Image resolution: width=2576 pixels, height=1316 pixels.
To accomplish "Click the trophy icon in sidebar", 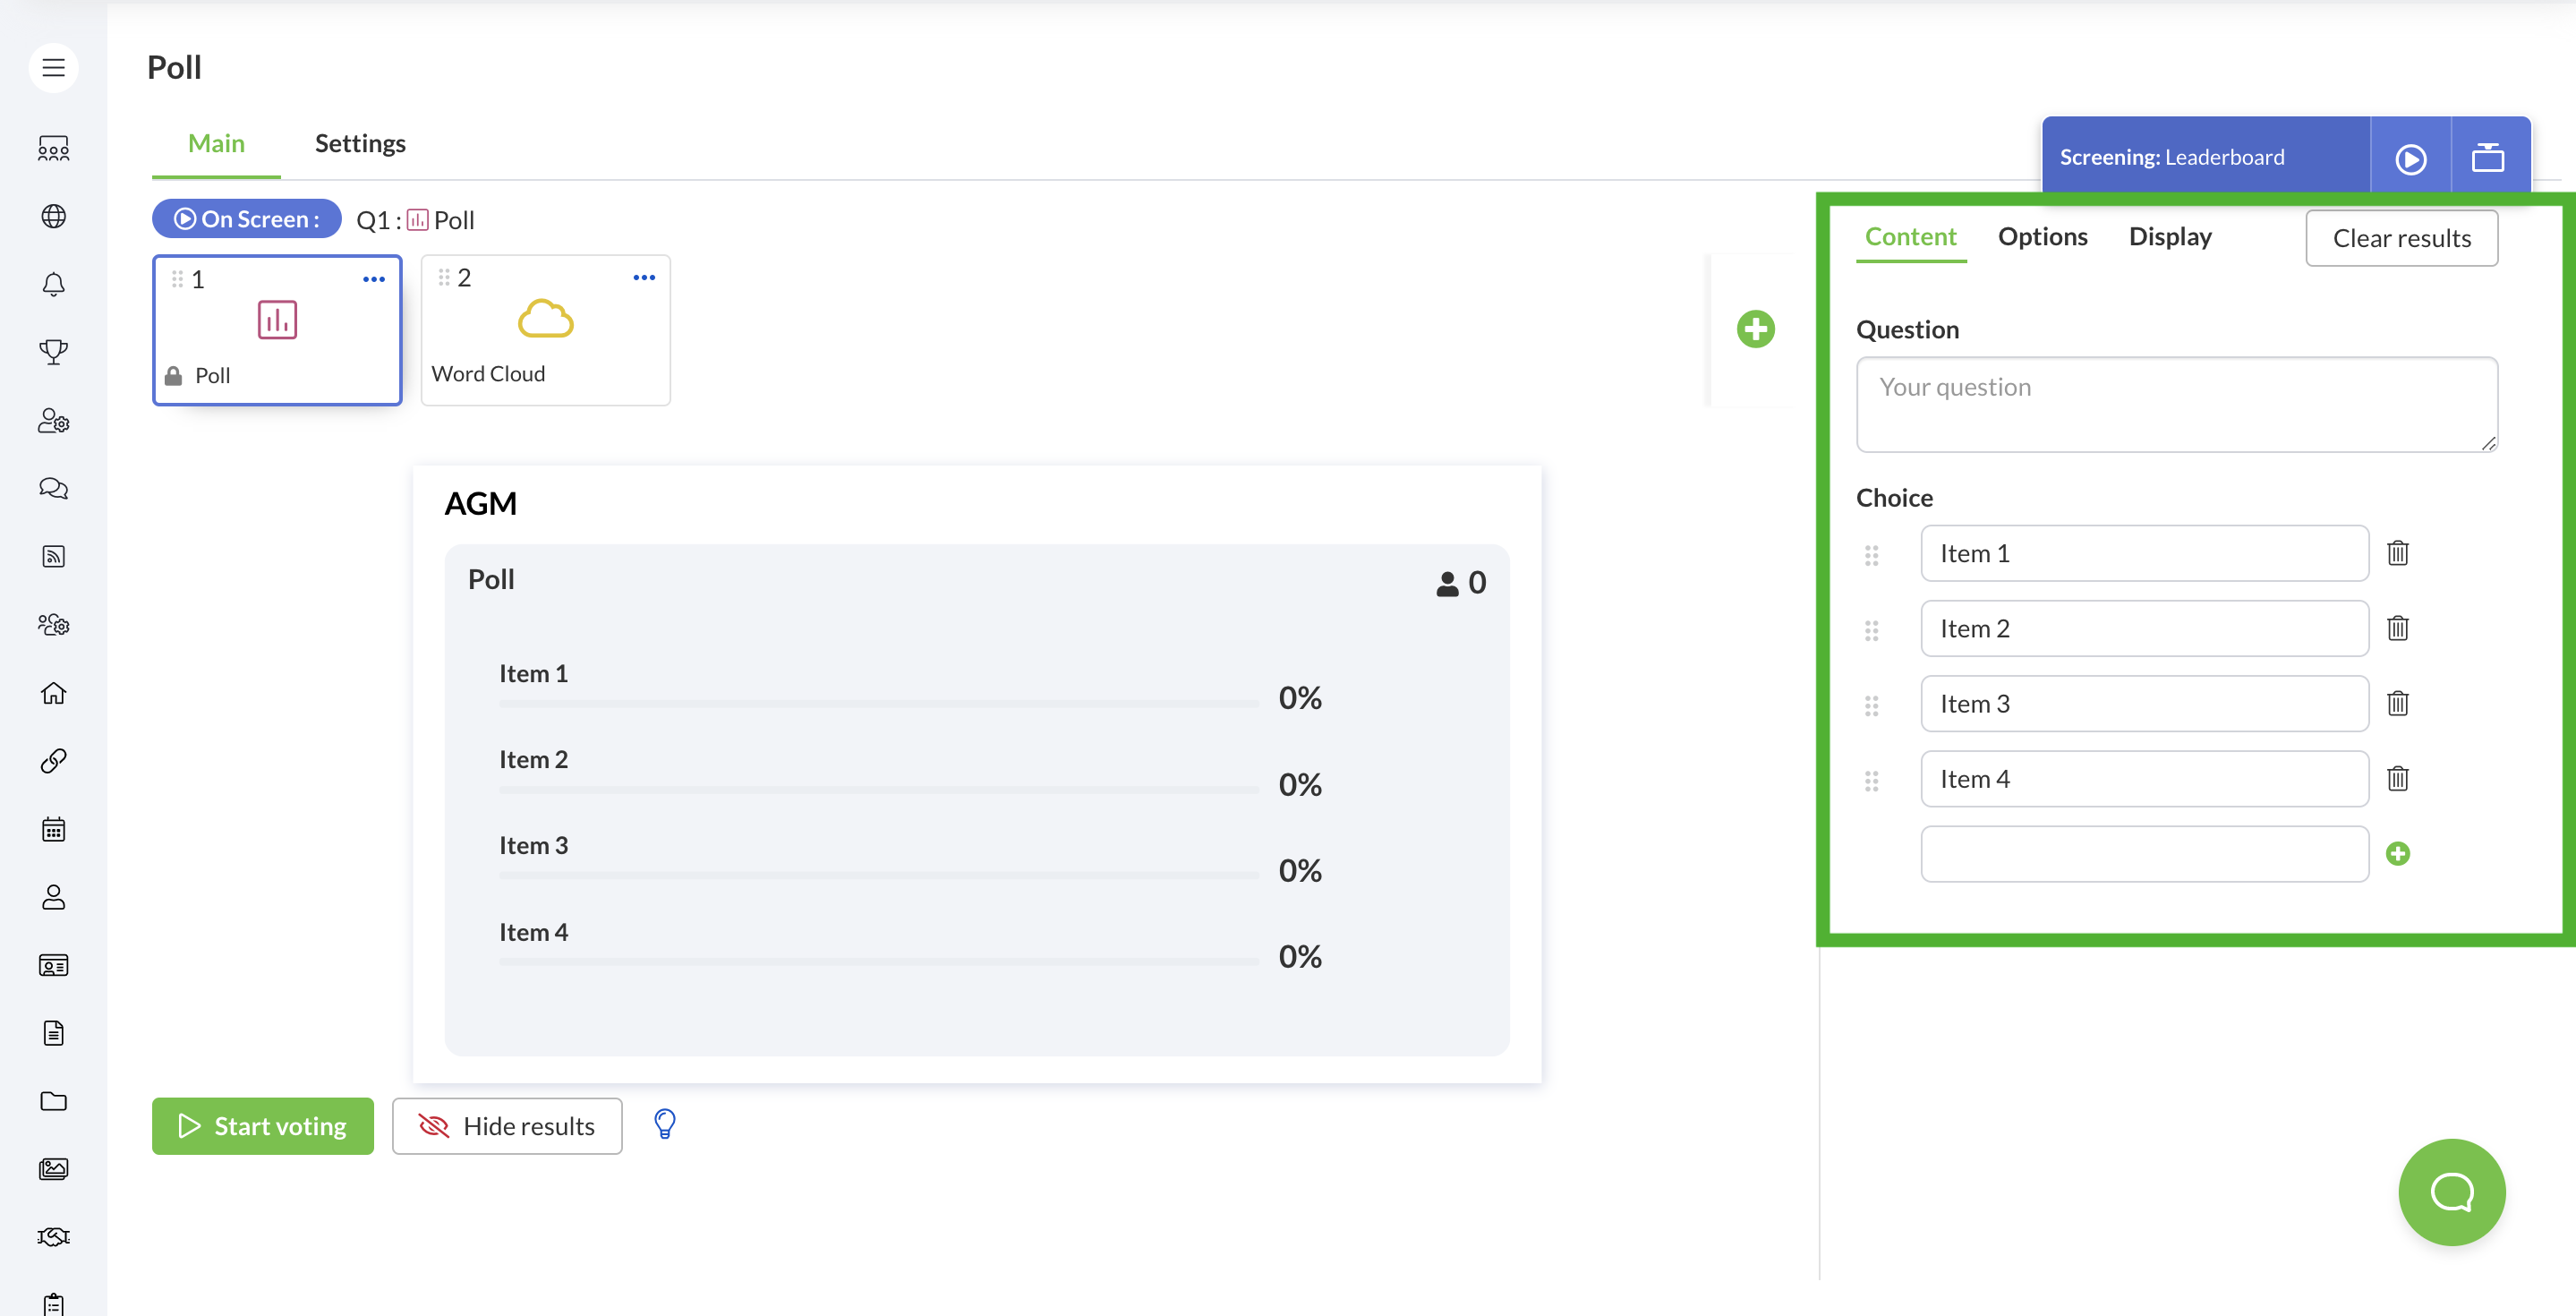I will 54,352.
